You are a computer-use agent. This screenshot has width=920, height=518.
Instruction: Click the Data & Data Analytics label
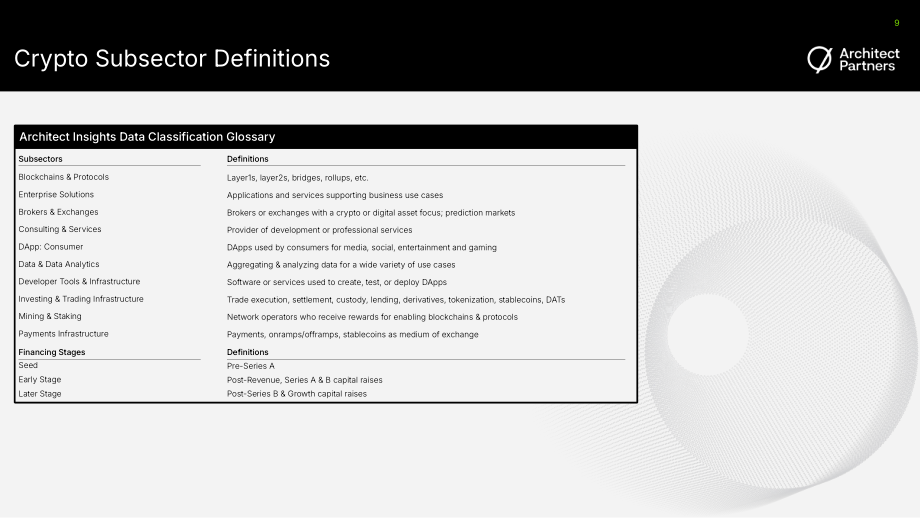[x=59, y=264]
